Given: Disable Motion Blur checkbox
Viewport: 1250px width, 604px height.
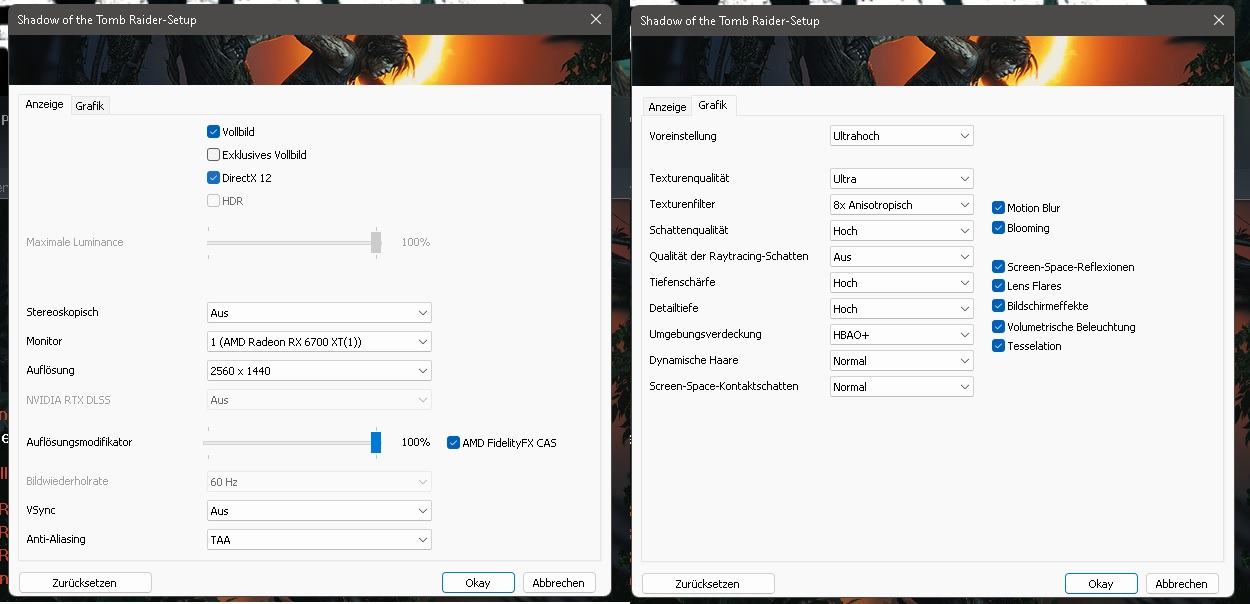Looking at the screenshot, I should (998, 208).
